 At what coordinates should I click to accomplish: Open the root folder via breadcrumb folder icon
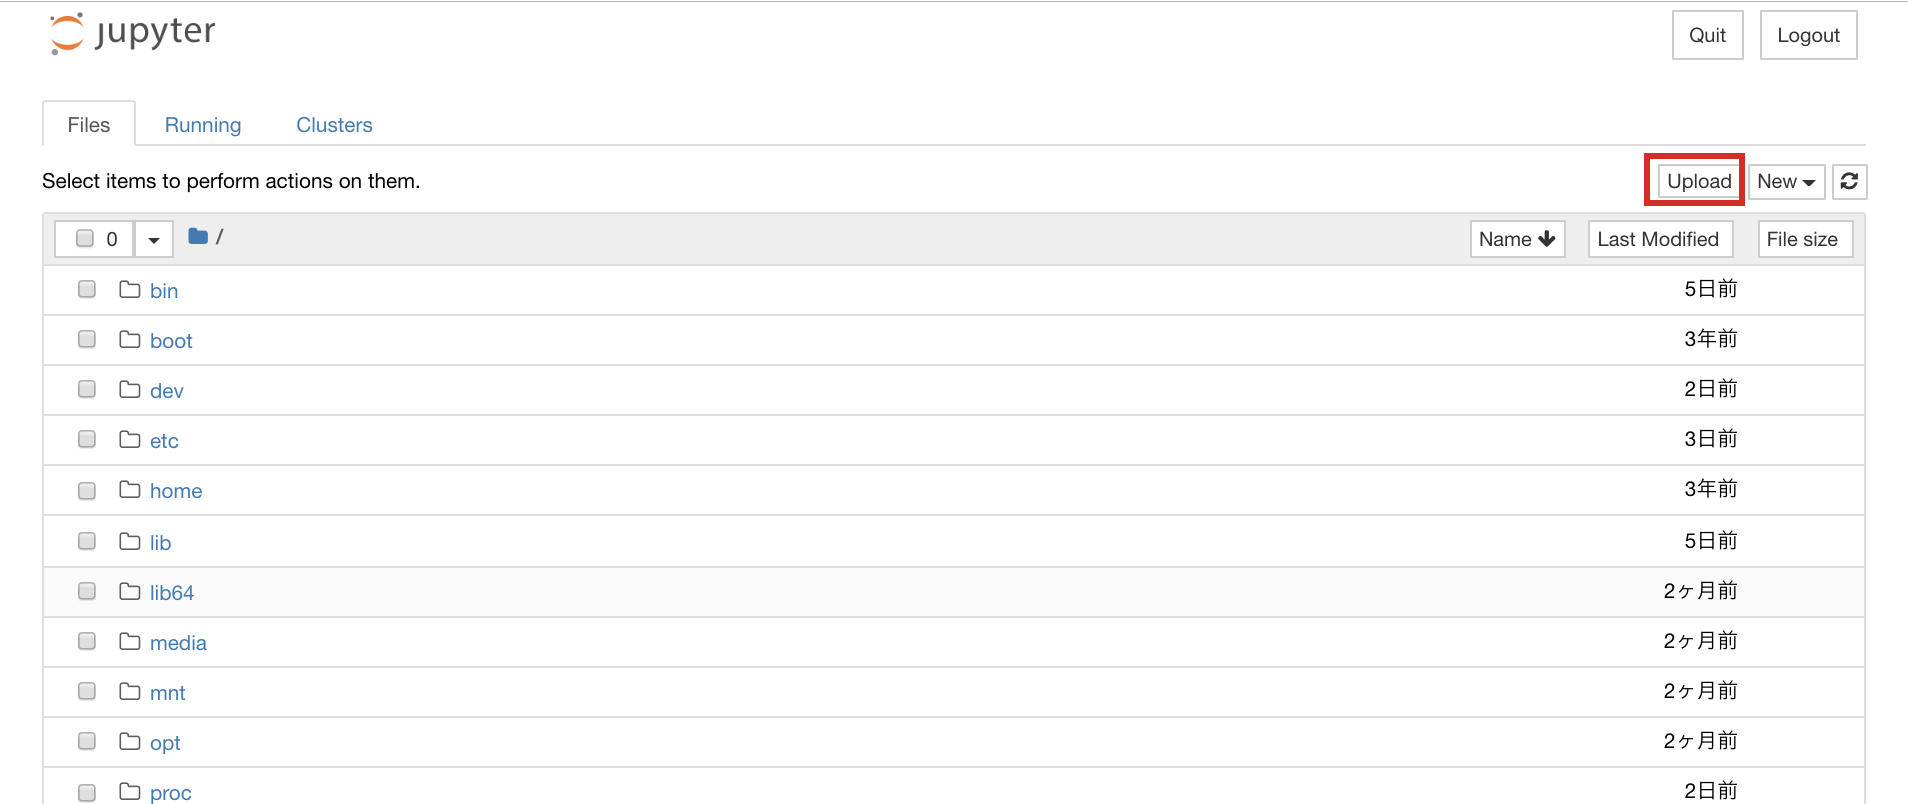(x=198, y=236)
